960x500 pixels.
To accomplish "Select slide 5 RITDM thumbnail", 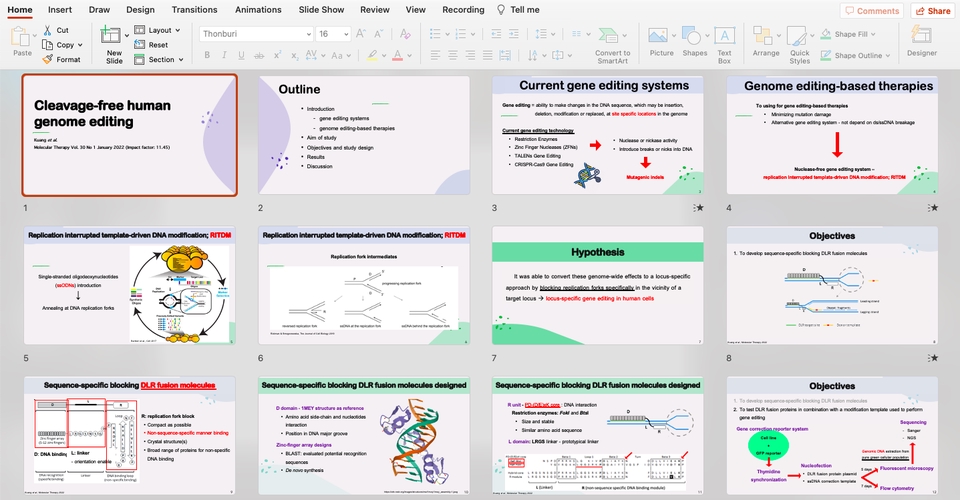I will click(x=129, y=285).
